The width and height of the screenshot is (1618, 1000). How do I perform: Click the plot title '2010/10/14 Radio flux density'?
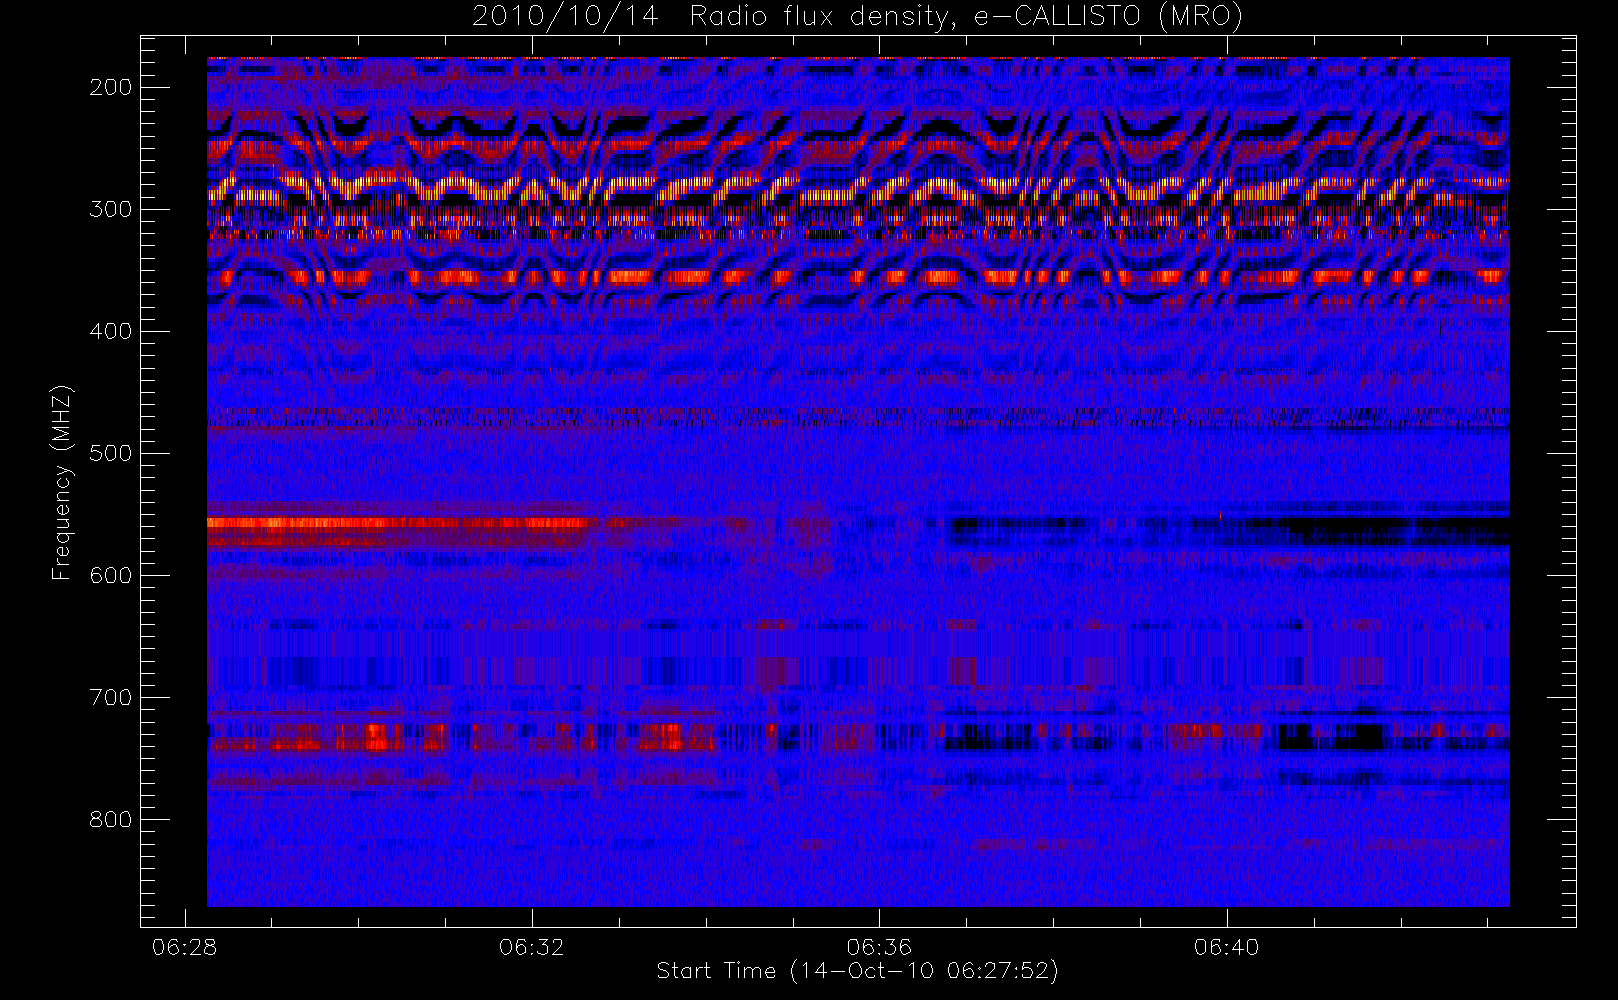coord(857,16)
